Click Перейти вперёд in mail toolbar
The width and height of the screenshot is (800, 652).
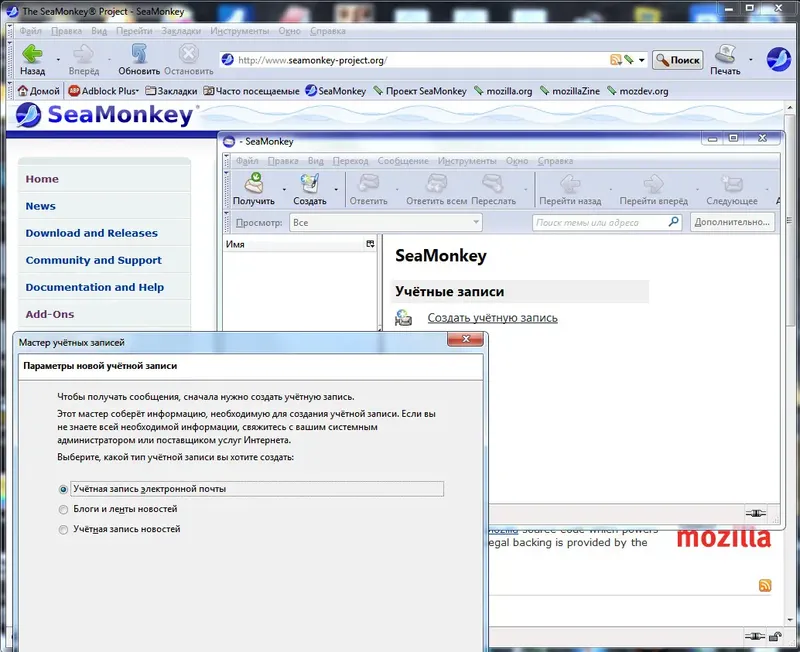click(x=653, y=183)
